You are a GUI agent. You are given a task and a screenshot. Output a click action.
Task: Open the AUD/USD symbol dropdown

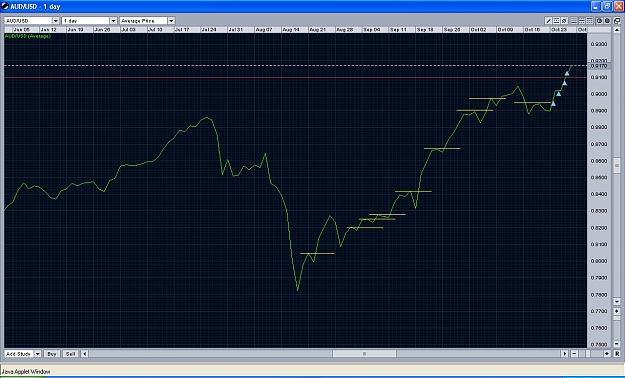click(x=55, y=21)
